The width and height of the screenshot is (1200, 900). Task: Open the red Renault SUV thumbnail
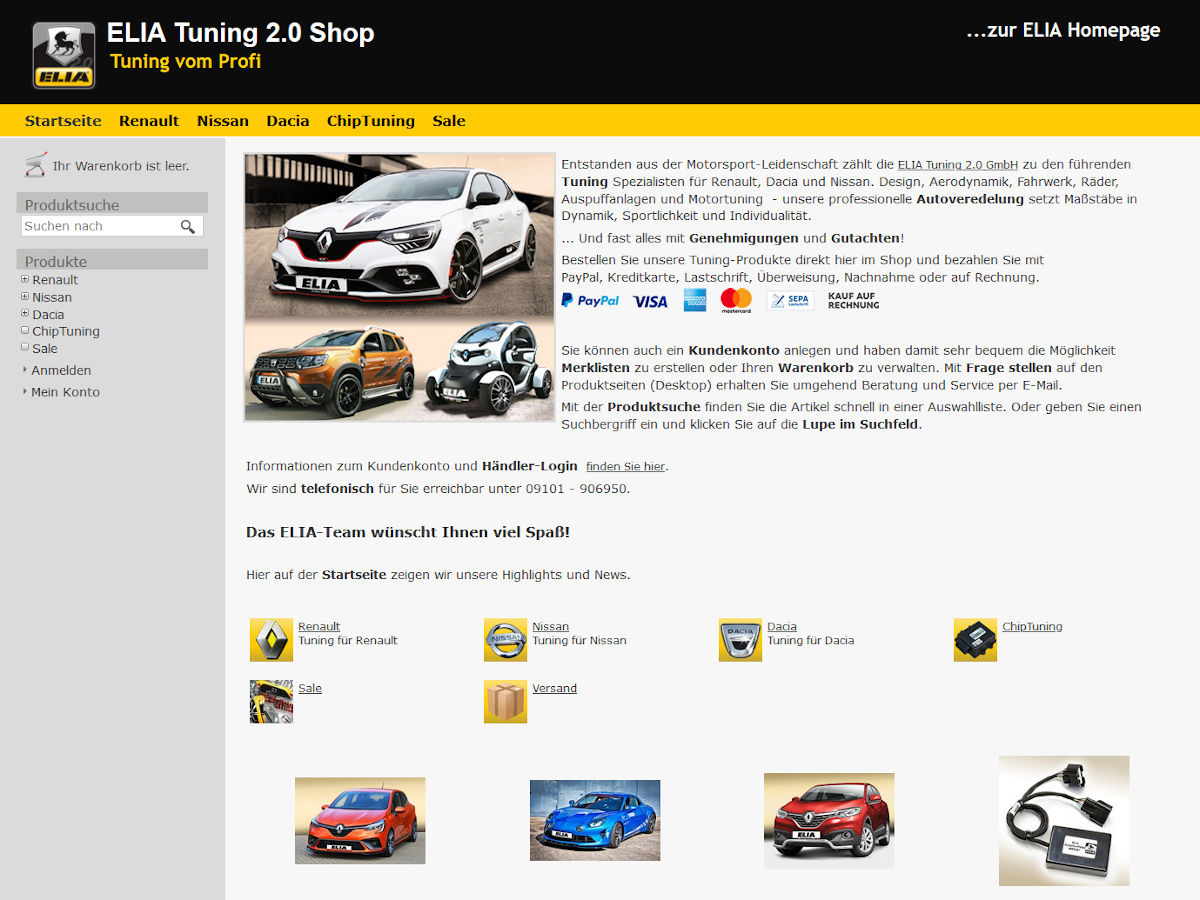[x=829, y=821]
